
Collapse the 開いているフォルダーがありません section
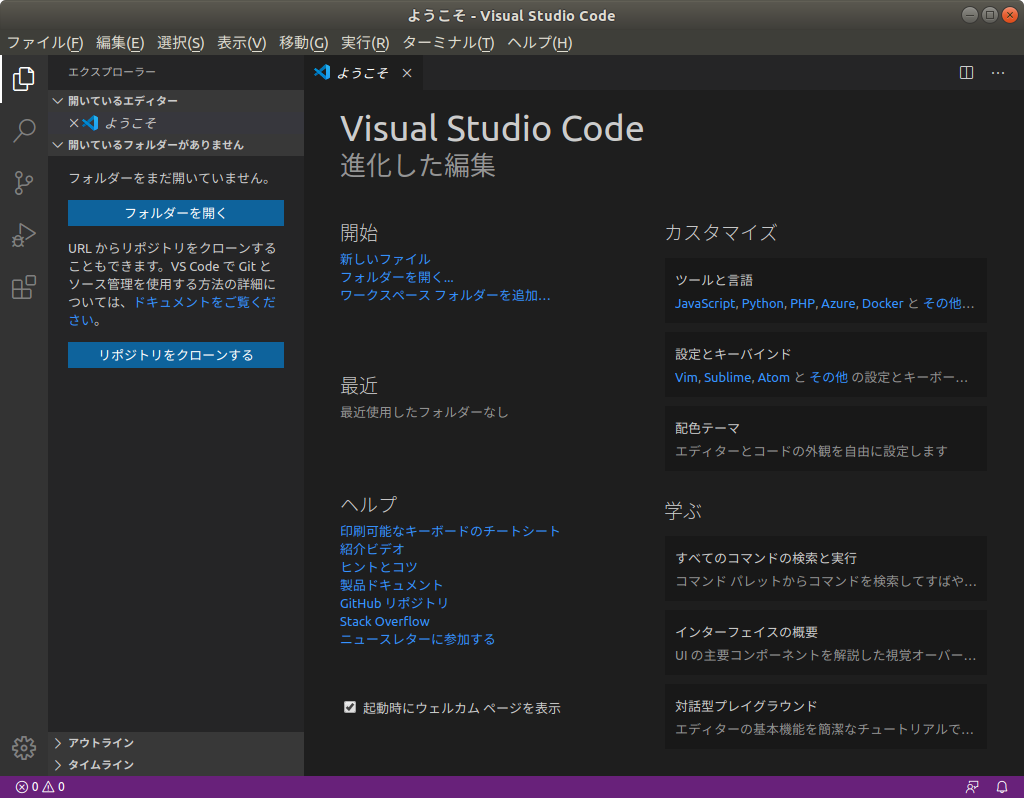pos(176,145)
